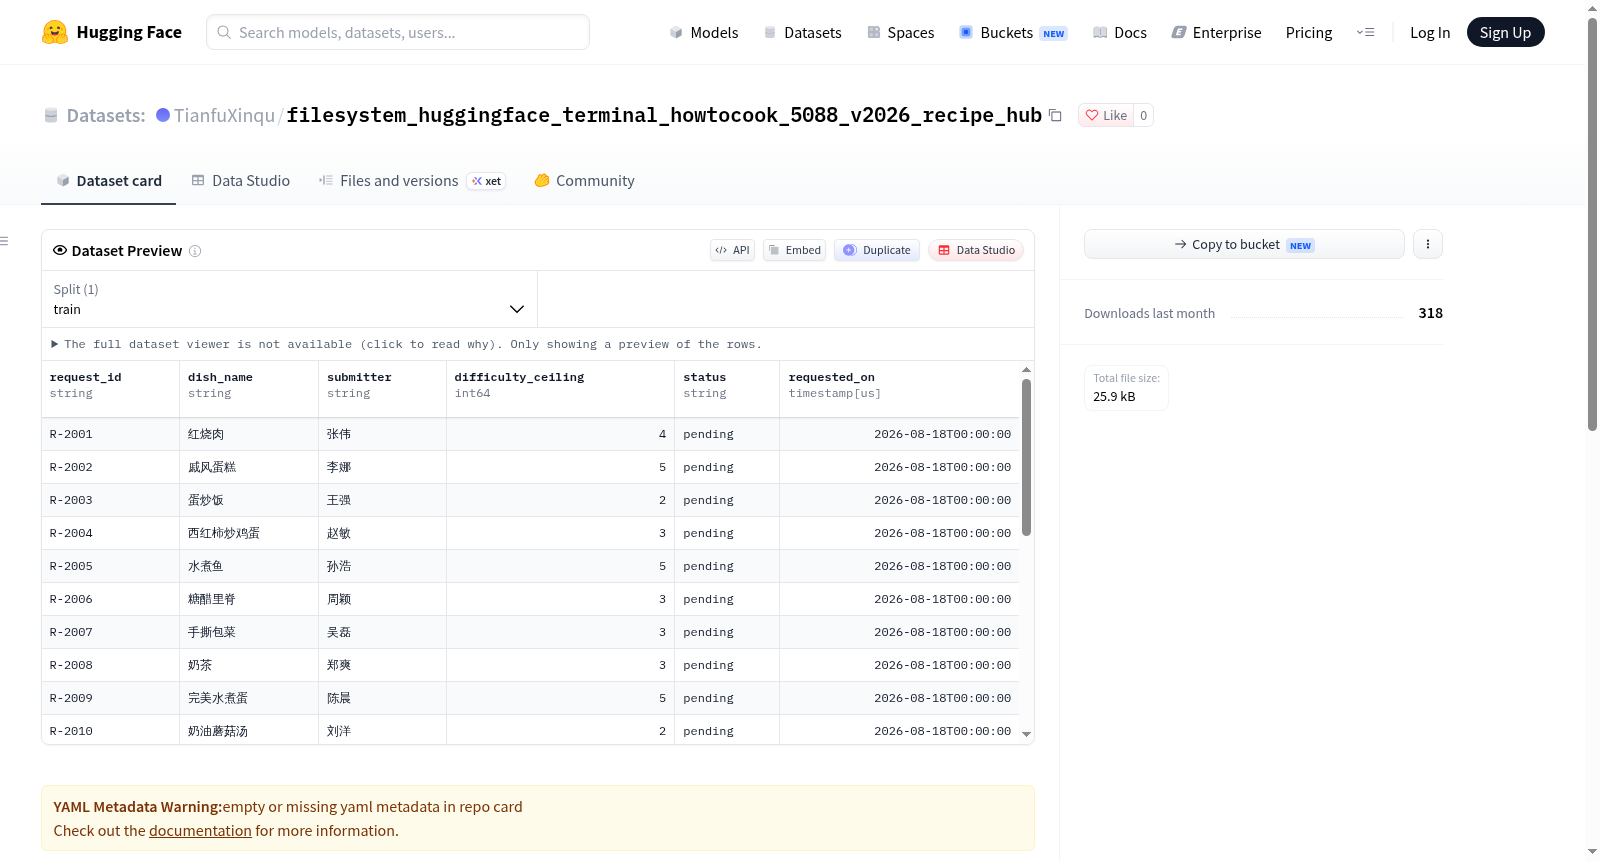This screenshot has height=861, width=1600.
Task: Click the Hugging Face logo icon
Action: point(55,32)
